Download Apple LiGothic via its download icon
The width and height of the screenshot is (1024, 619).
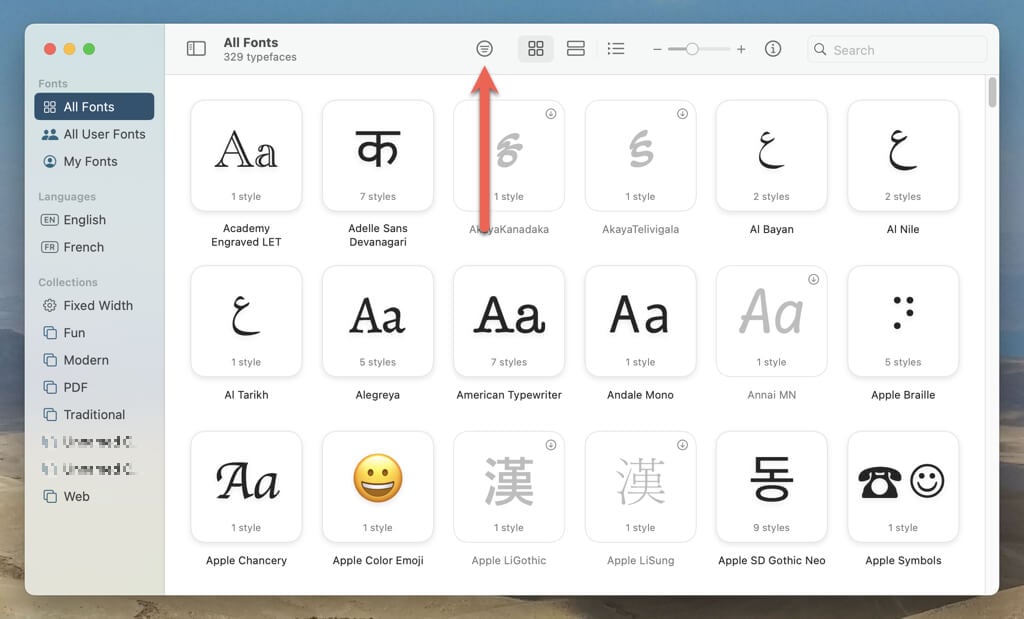click(x=551, y=445)
